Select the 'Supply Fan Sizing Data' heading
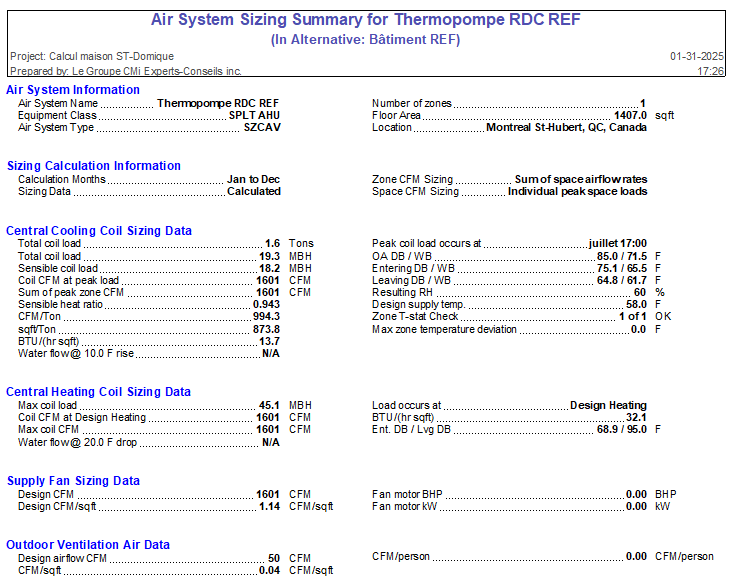Screen dimensions: 741x584 (73, 481)
